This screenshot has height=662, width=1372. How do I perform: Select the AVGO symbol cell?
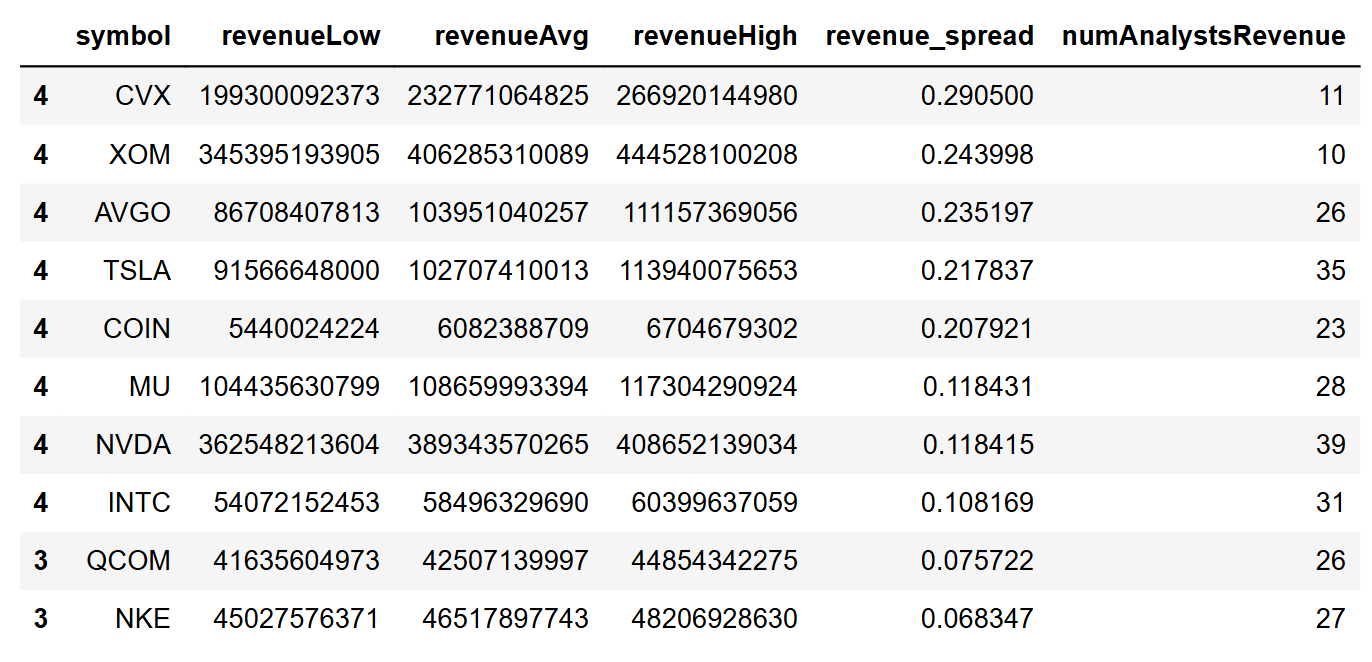[133, 212]
